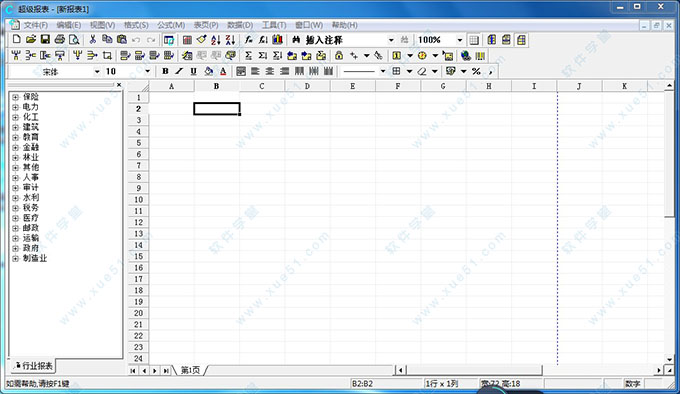Image resolution: width=680 pixels, height=394 pixels.
Task: Apply center horizontal alignment
Action: pyautogui.click(x=270, y=71)
